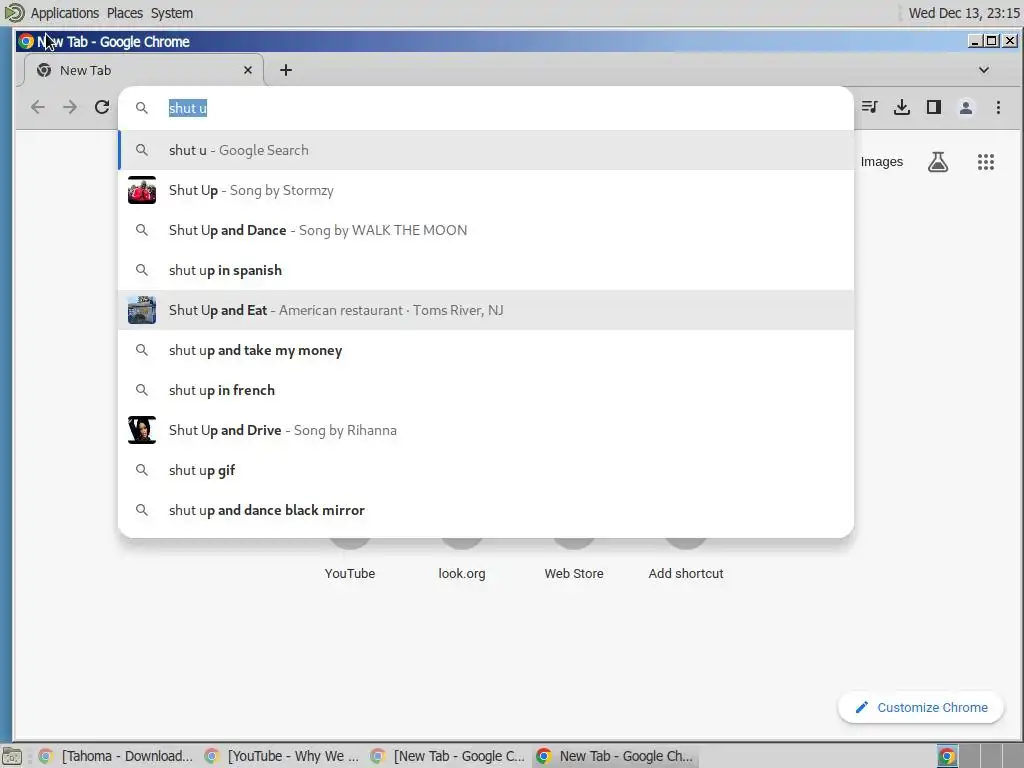Open the Applications menu

[65, 13]
